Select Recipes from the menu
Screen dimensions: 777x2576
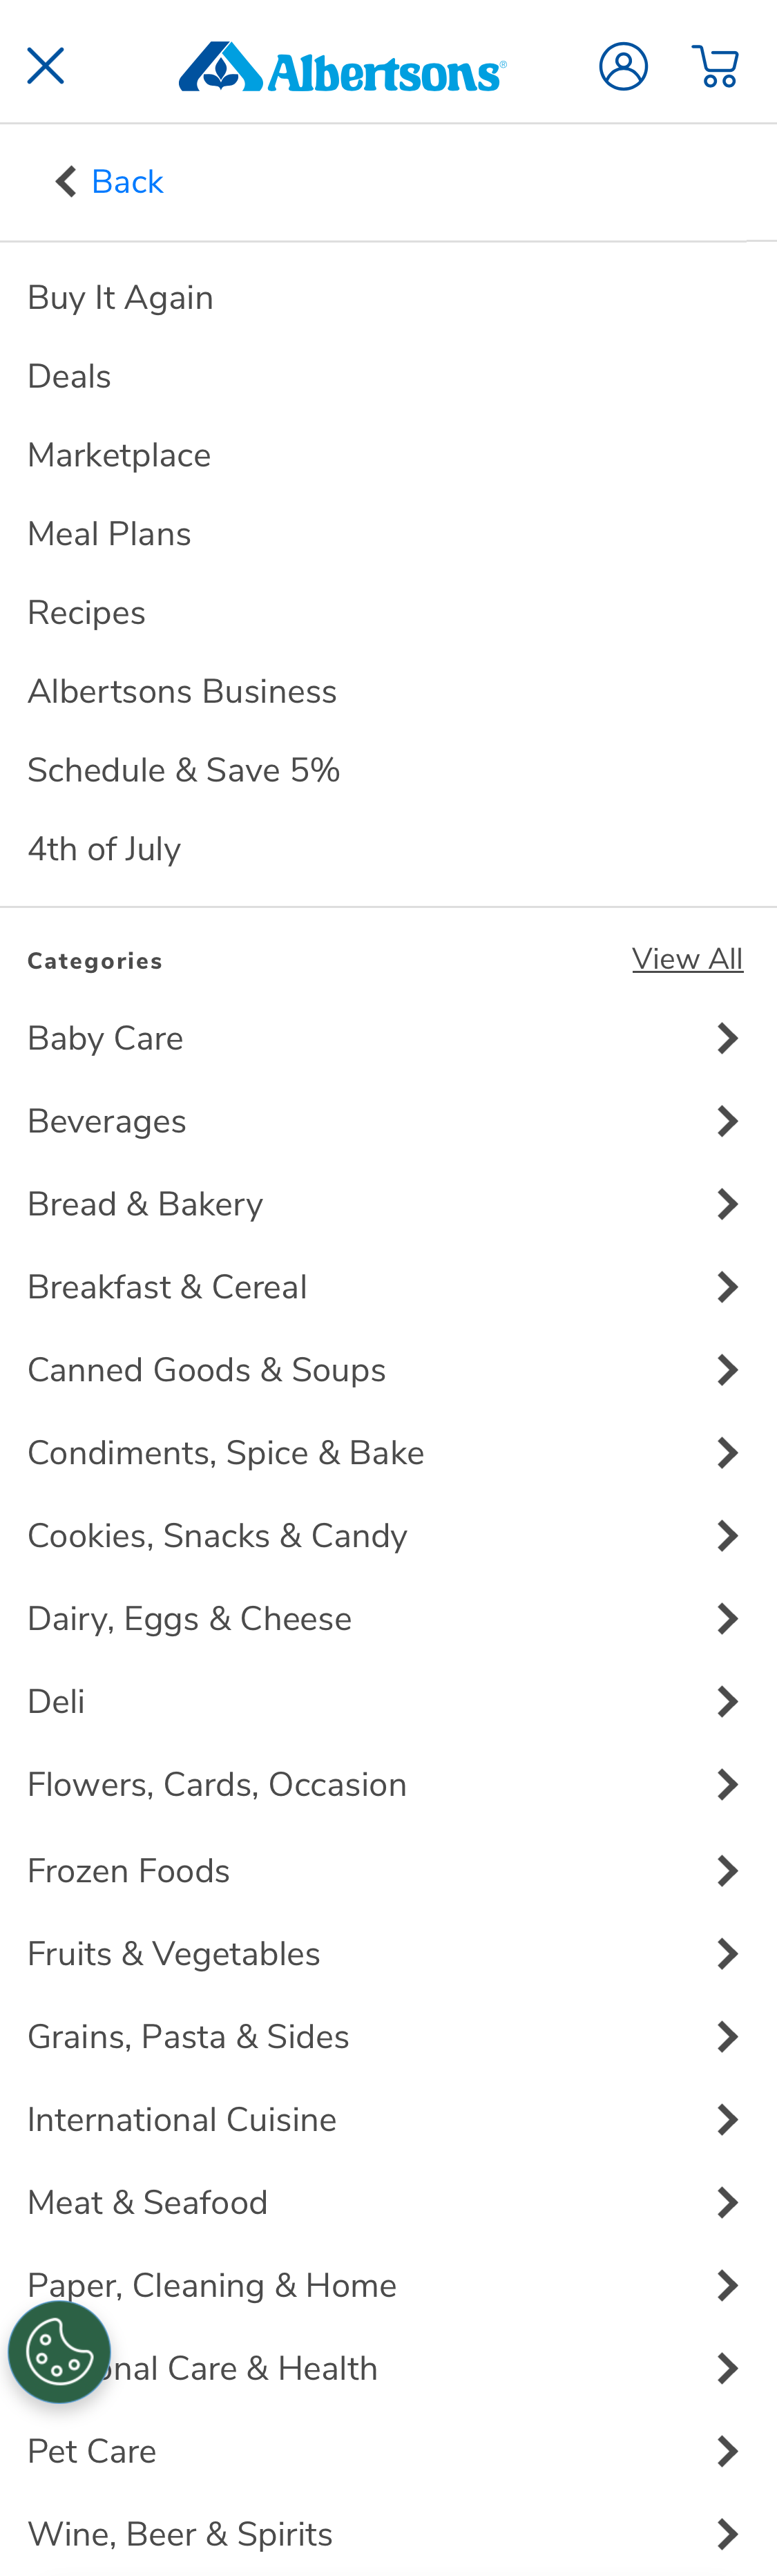tap(87, 612)
